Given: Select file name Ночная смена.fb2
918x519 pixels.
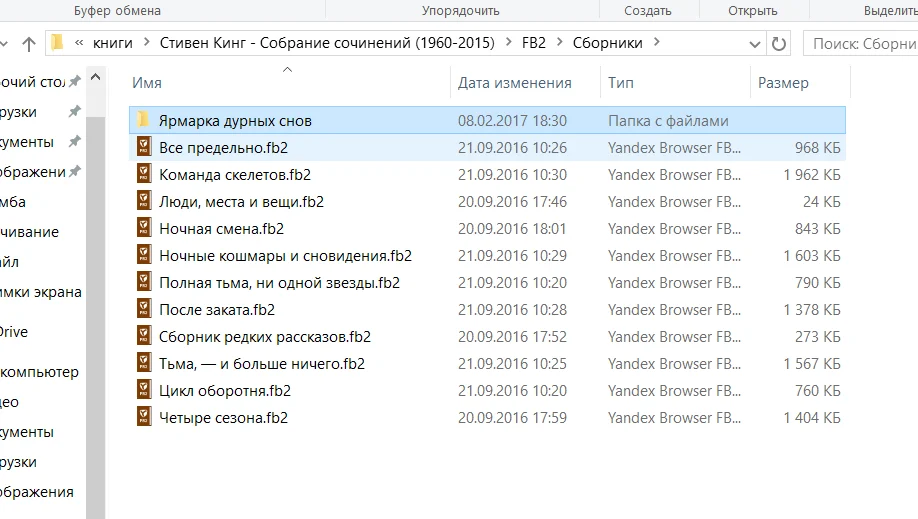Looking at the screenshot, I should (x=221, y=229).
